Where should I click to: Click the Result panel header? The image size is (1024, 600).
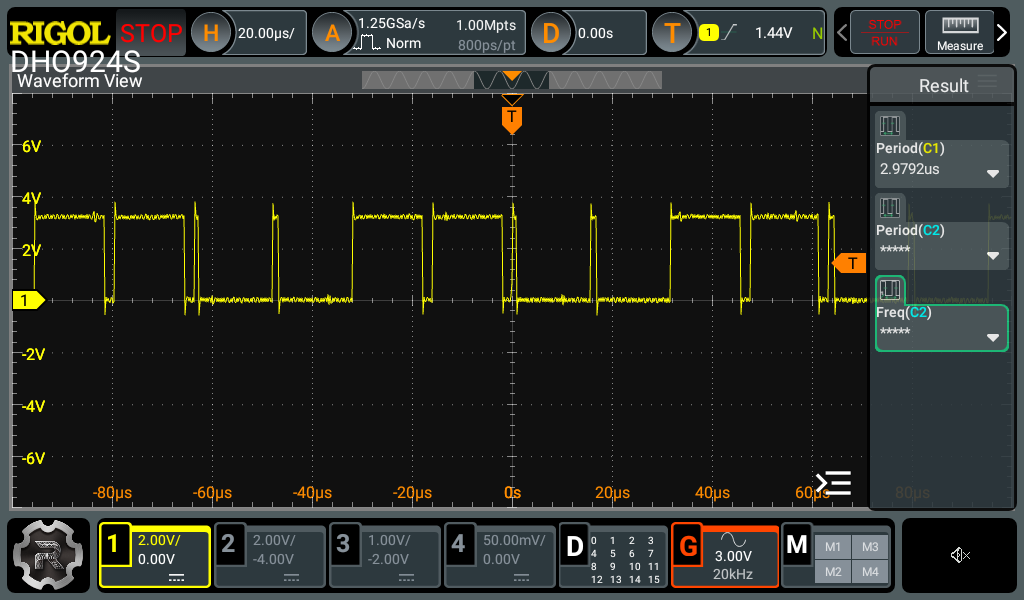coord(943,86)
